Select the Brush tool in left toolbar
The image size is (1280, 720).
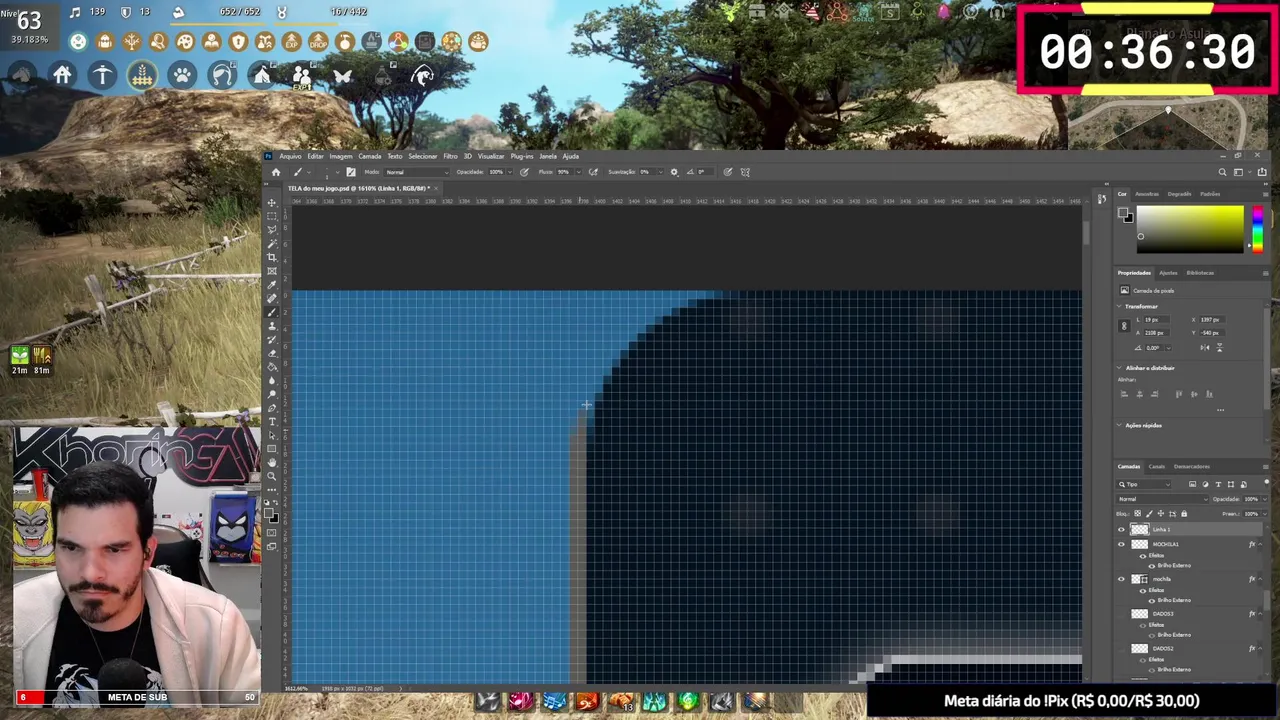click(x=272, y=312)
